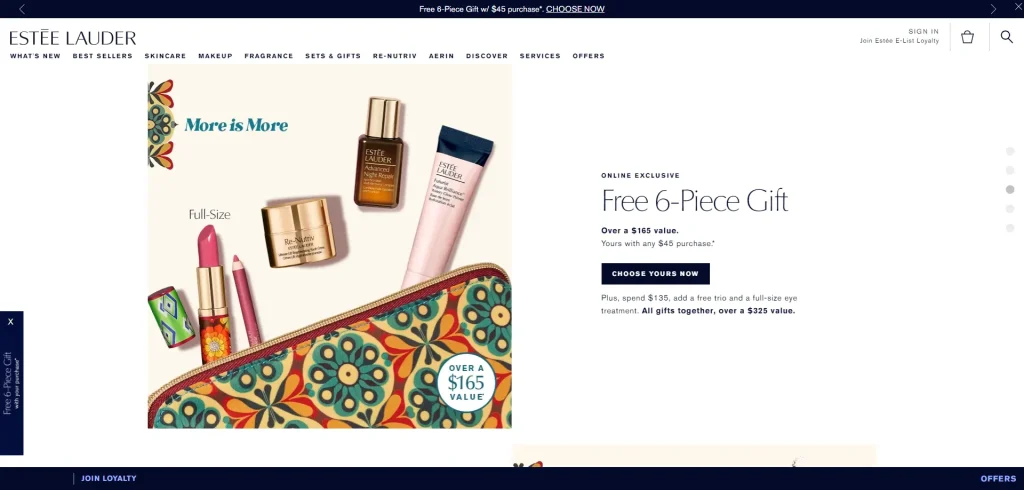Advance promo banner with right arrow
Image resolution: width=1024 pixels, height=490 pixels.
993,9
